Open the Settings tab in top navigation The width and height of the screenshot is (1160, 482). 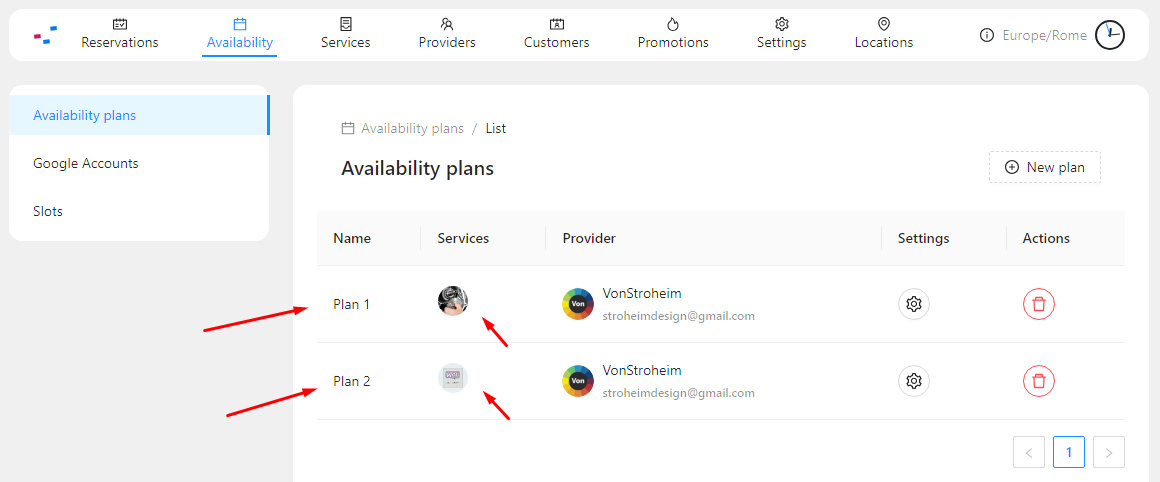781,34
